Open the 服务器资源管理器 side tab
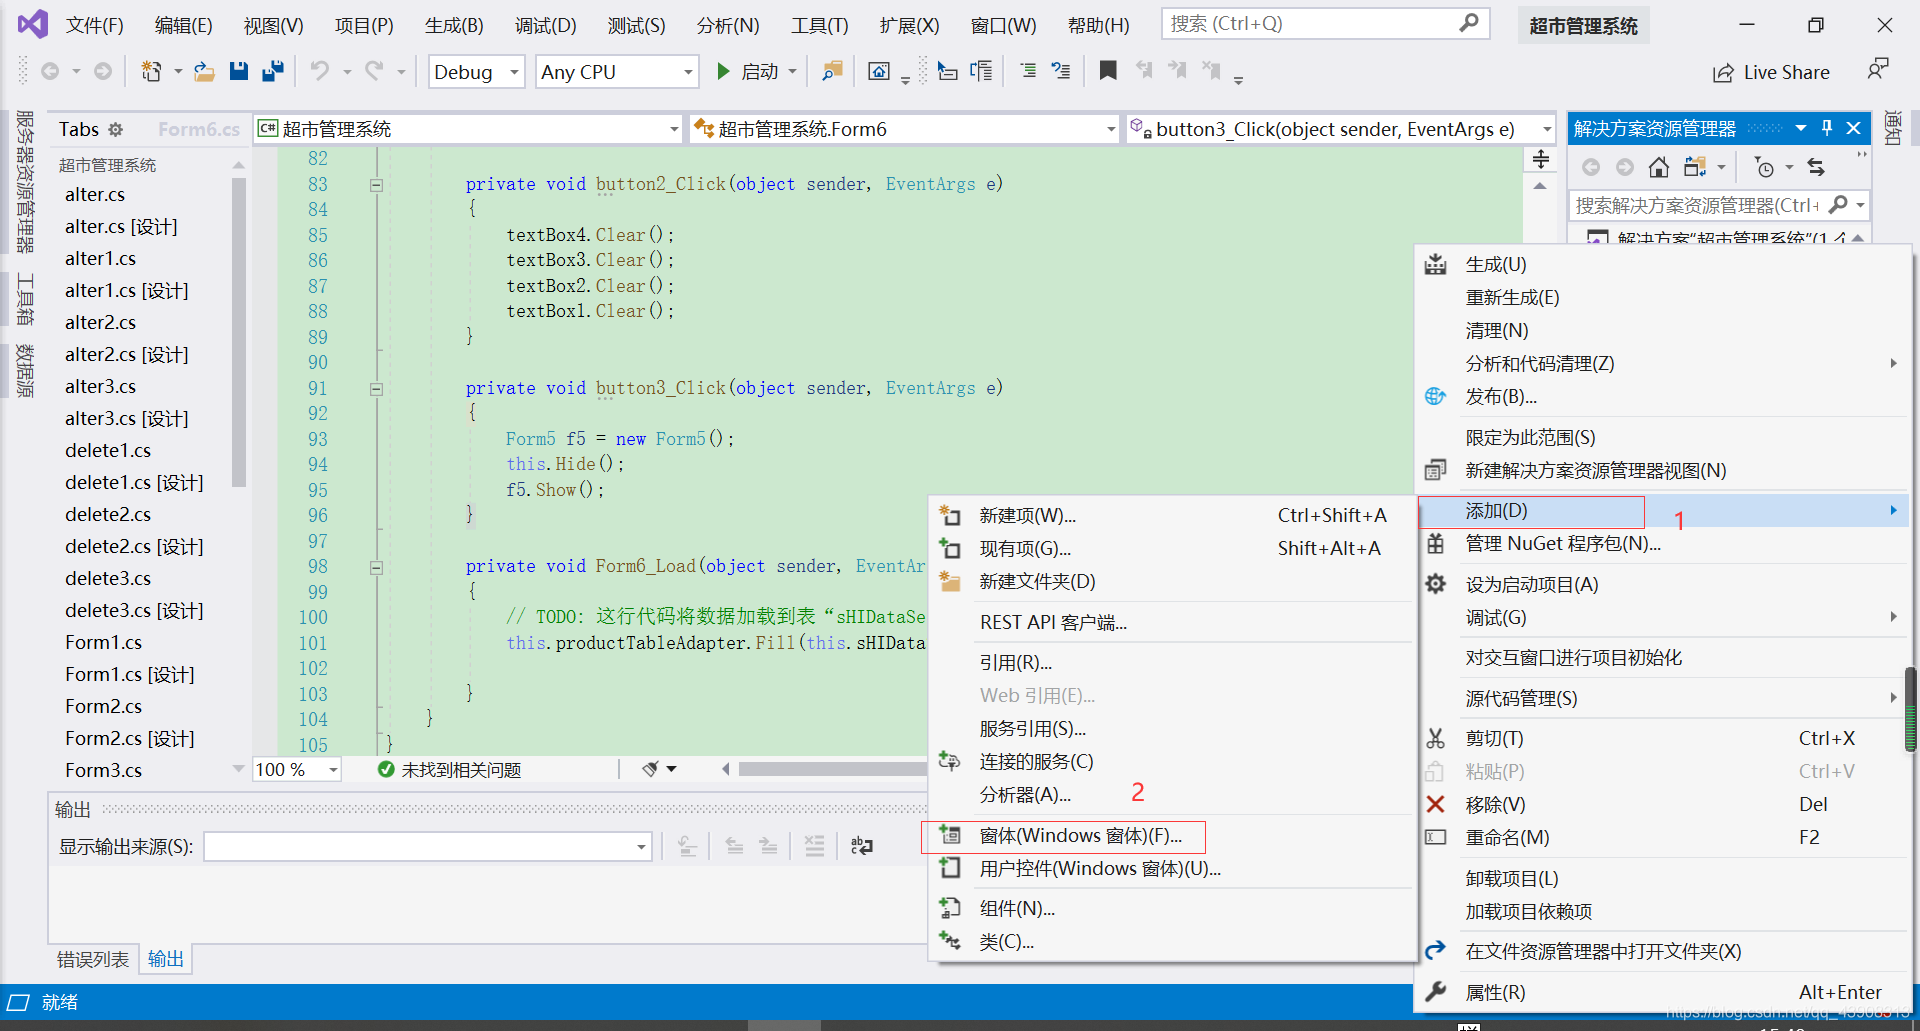This screenshot has width=1920, height=1031. point(25,182)
